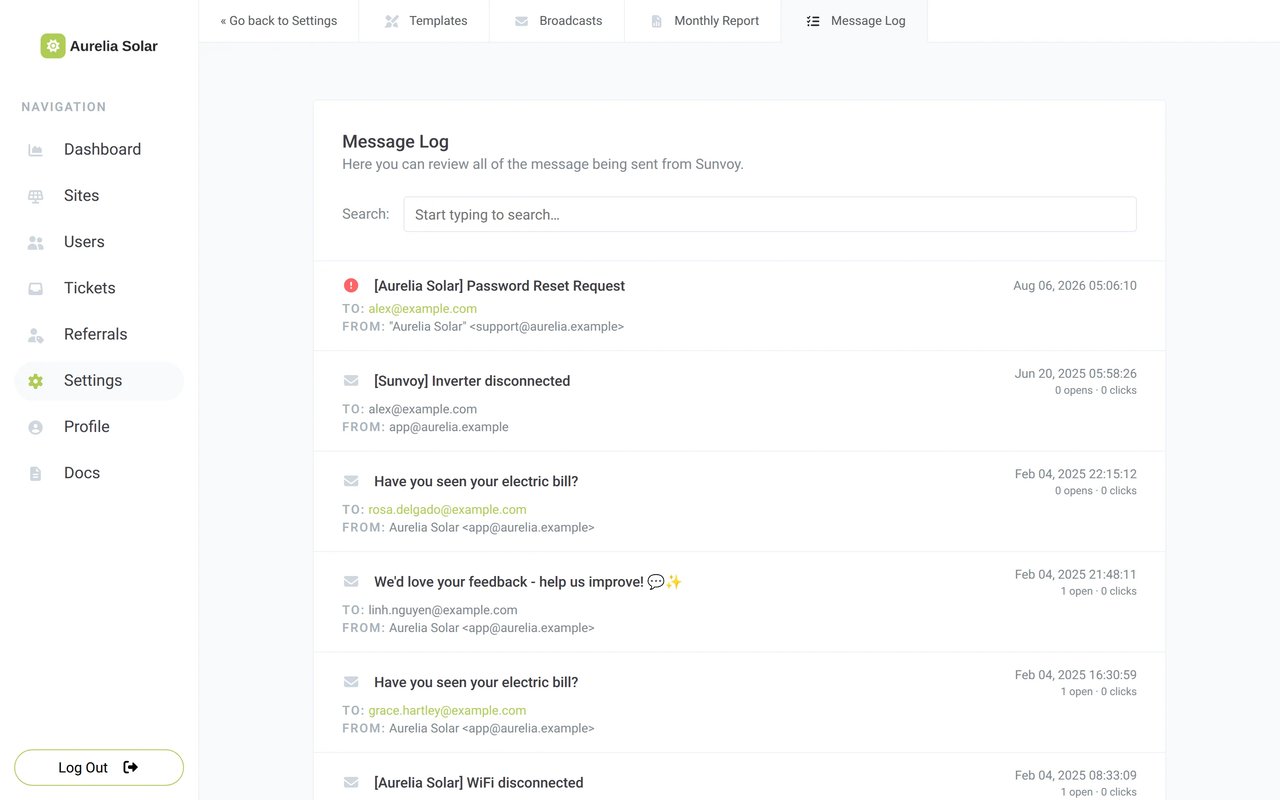Open Users page from sidebar
Viewport: 1280px width, 800px height.
point(99,242)
